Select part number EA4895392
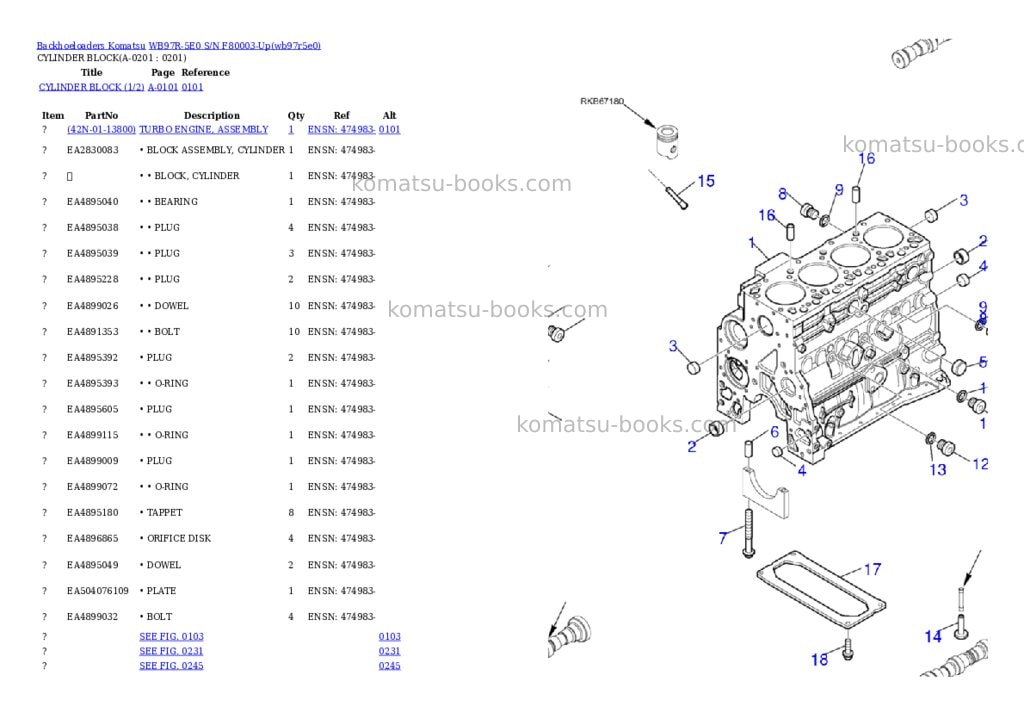The width and height of the screenshot is (1024, 725). [93, 357]
